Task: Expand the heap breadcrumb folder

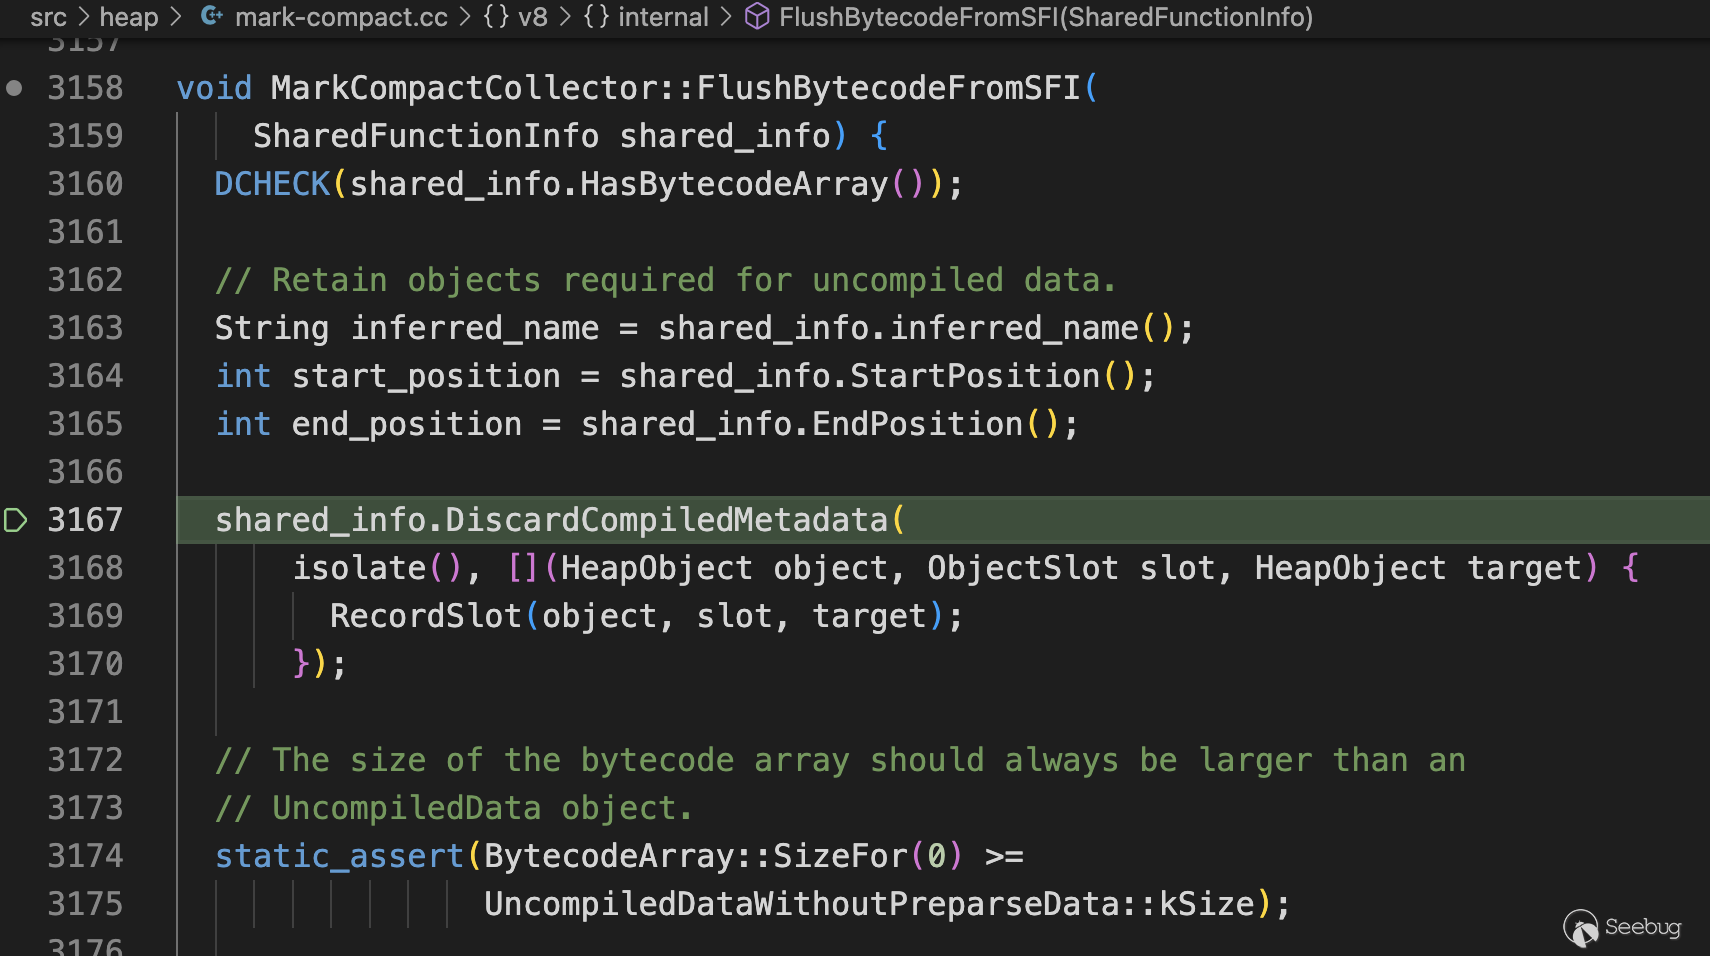Action: coord(129,17)
